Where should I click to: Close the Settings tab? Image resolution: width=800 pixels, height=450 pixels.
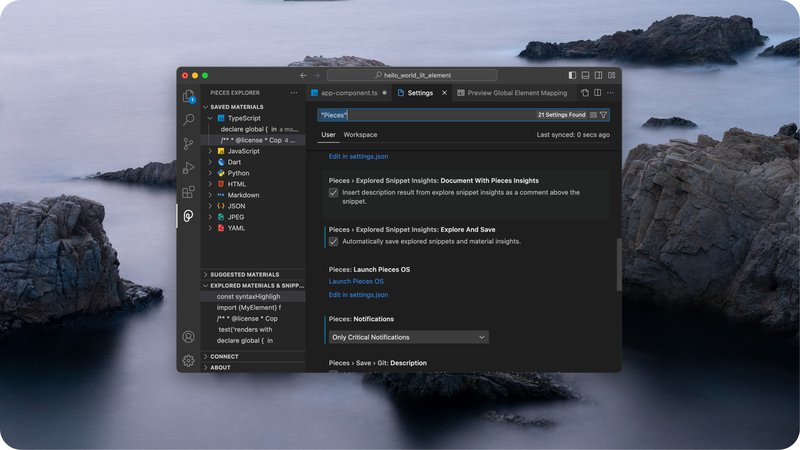pyautogui.click(x=444, y=93)
